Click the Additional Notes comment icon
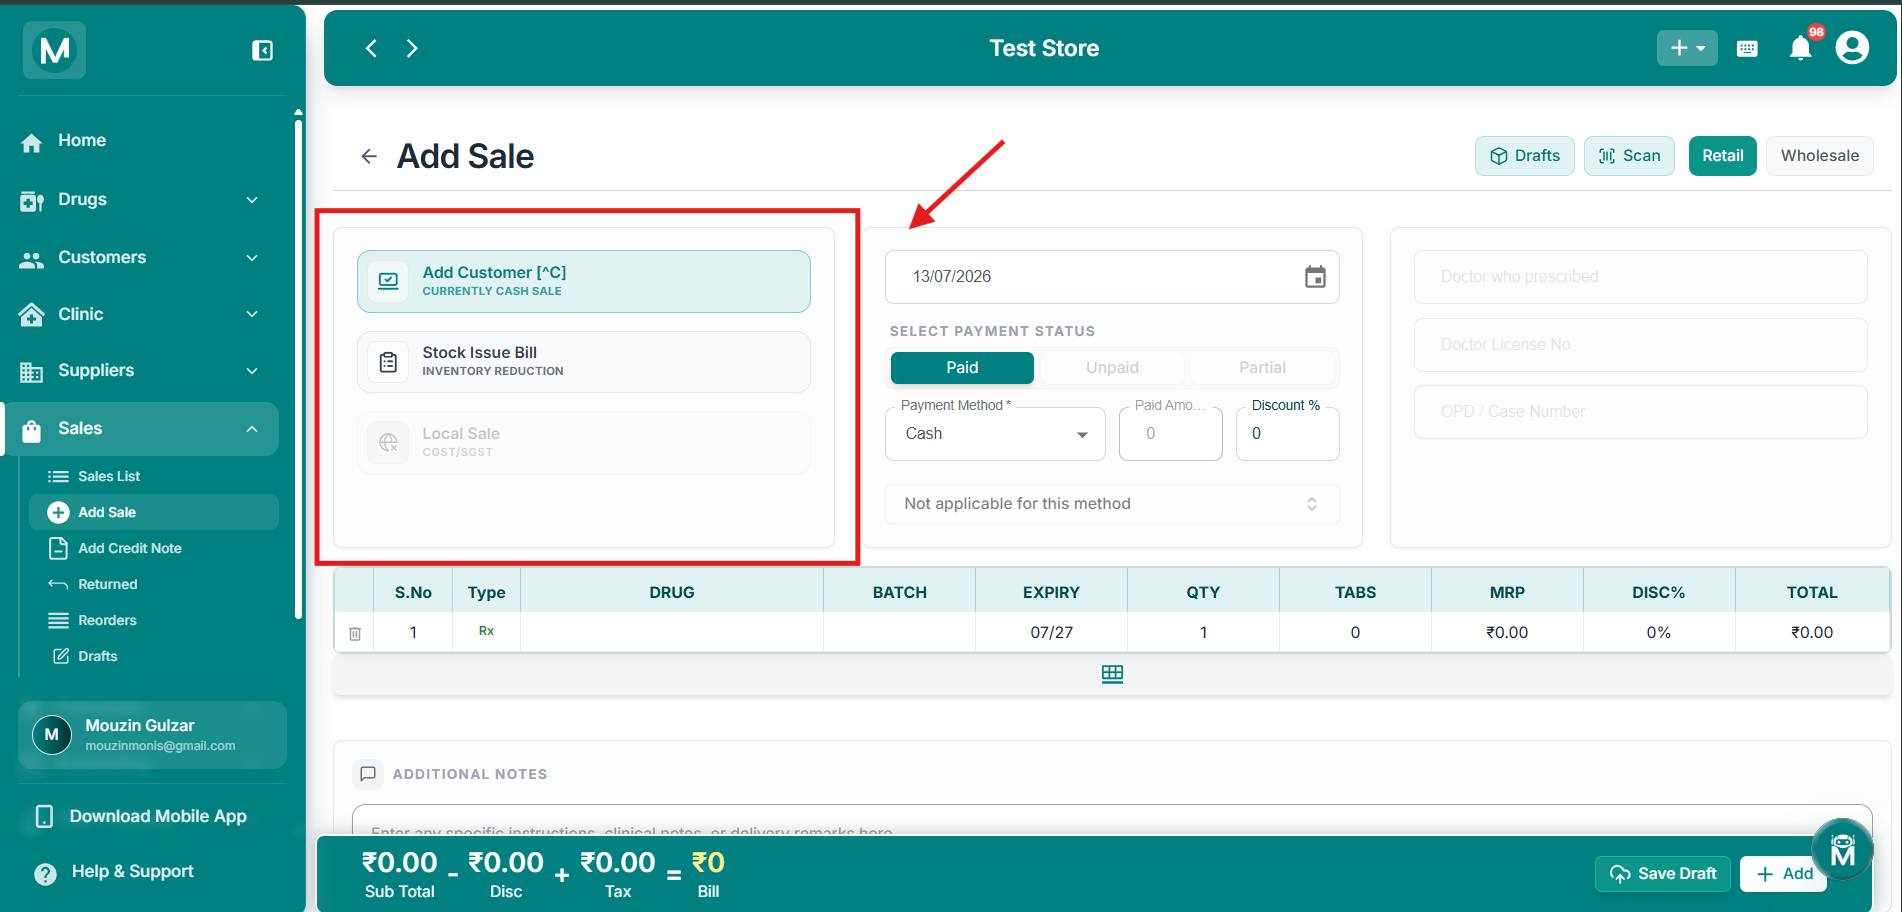This screenshot has width=1902, height=912. click(x=368, y=774)
